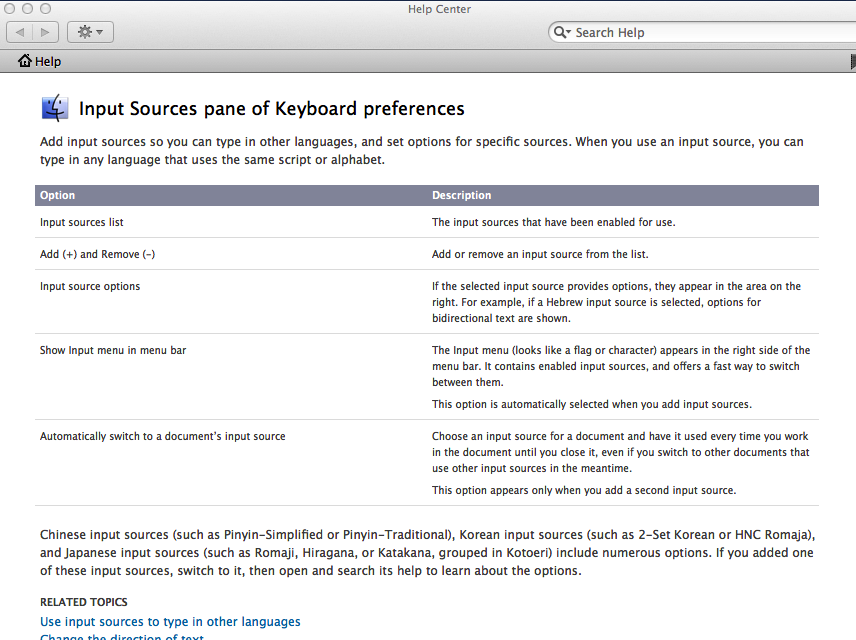This screenshot has height=640, width=856.
Task: Open the magnifying glass search options
Action: 562,32
